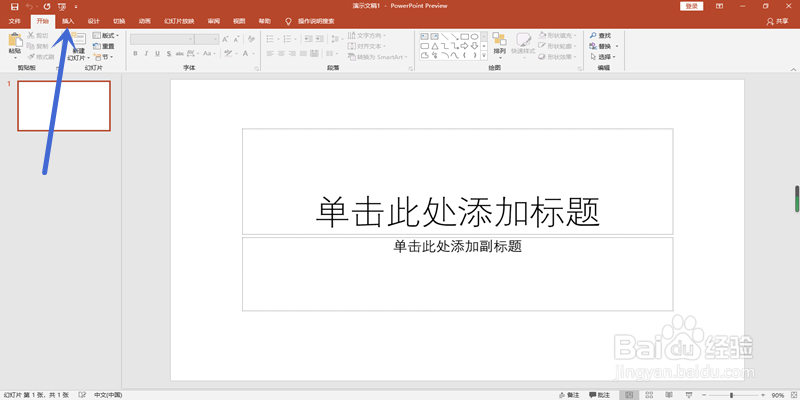The image size is (800, 400).
Task: Click the numbered list icon
Action: [x=289, y=39]
